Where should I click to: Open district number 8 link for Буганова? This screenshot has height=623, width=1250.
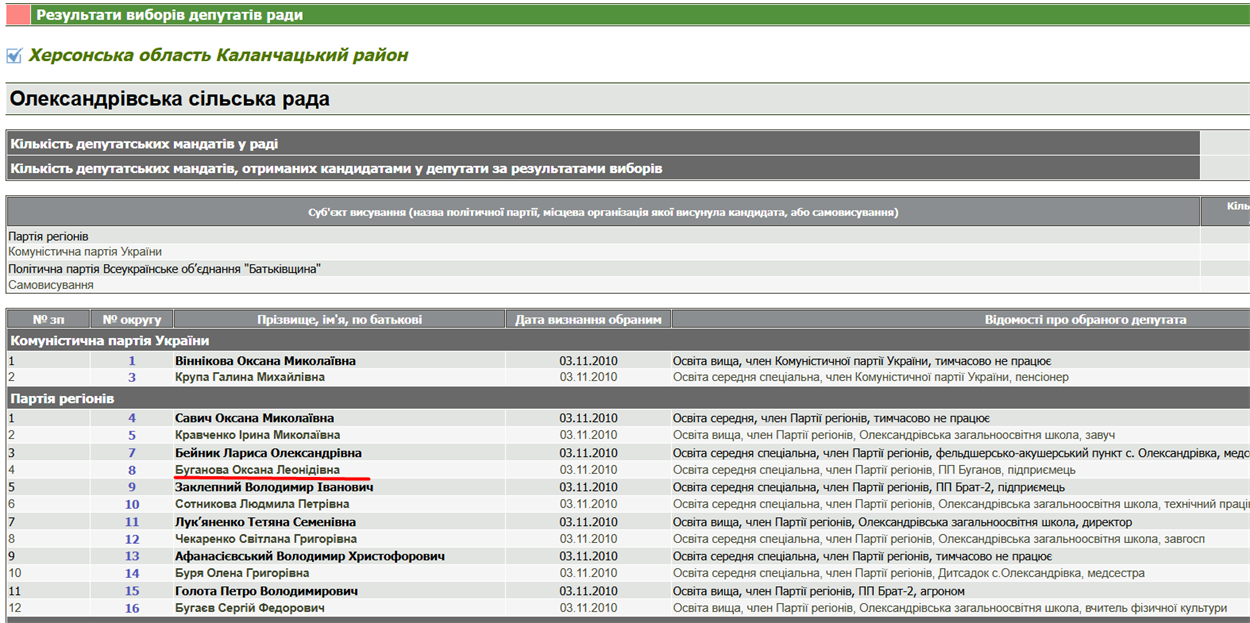tap(132, 471)
